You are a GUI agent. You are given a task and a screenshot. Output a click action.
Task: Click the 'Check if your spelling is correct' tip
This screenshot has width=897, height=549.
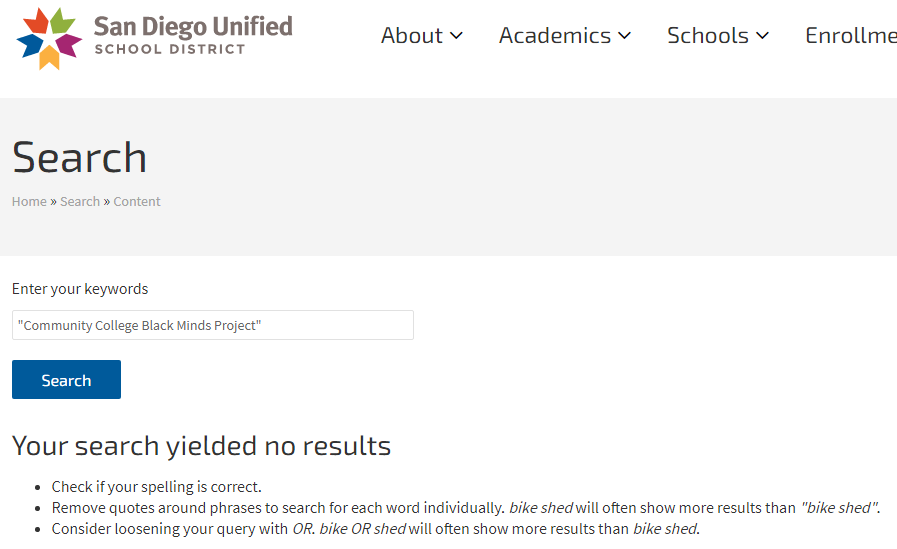pos(156,487)
